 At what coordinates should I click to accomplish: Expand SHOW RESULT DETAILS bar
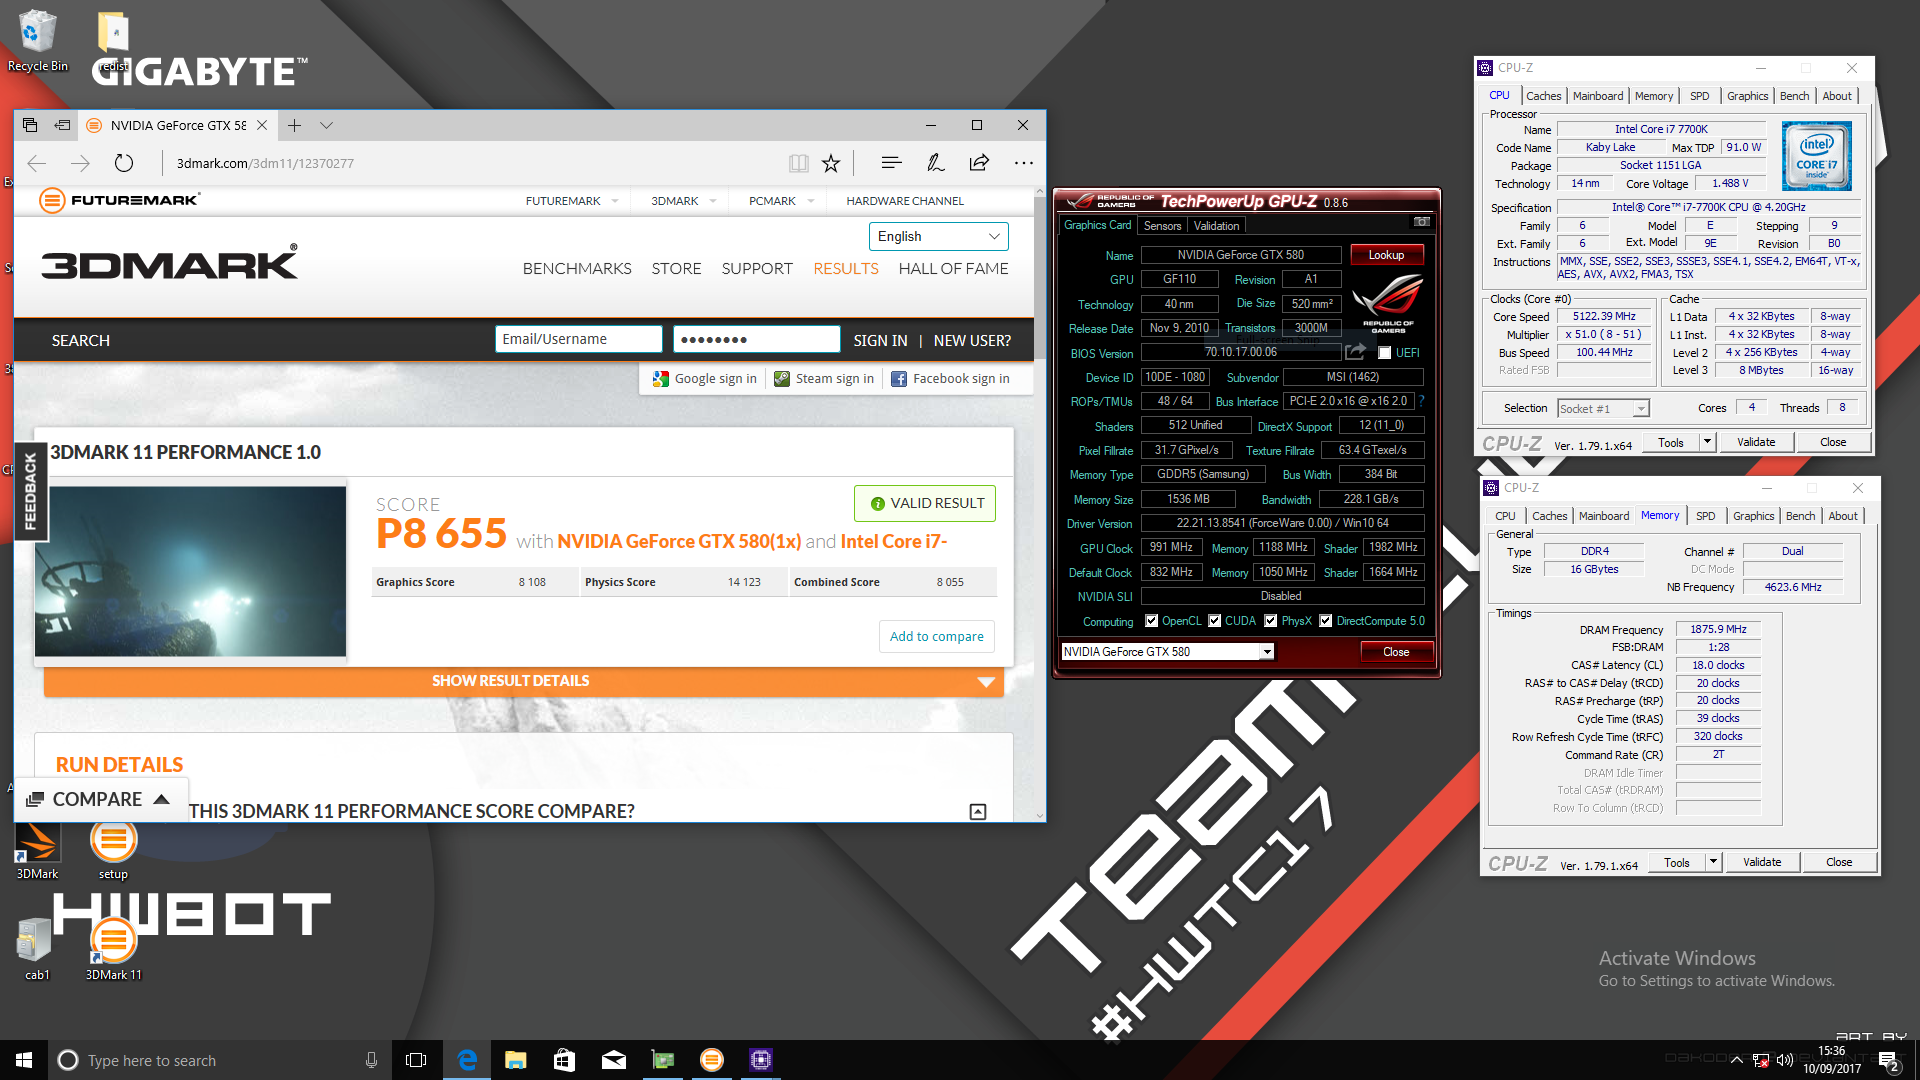click(524, 681)
